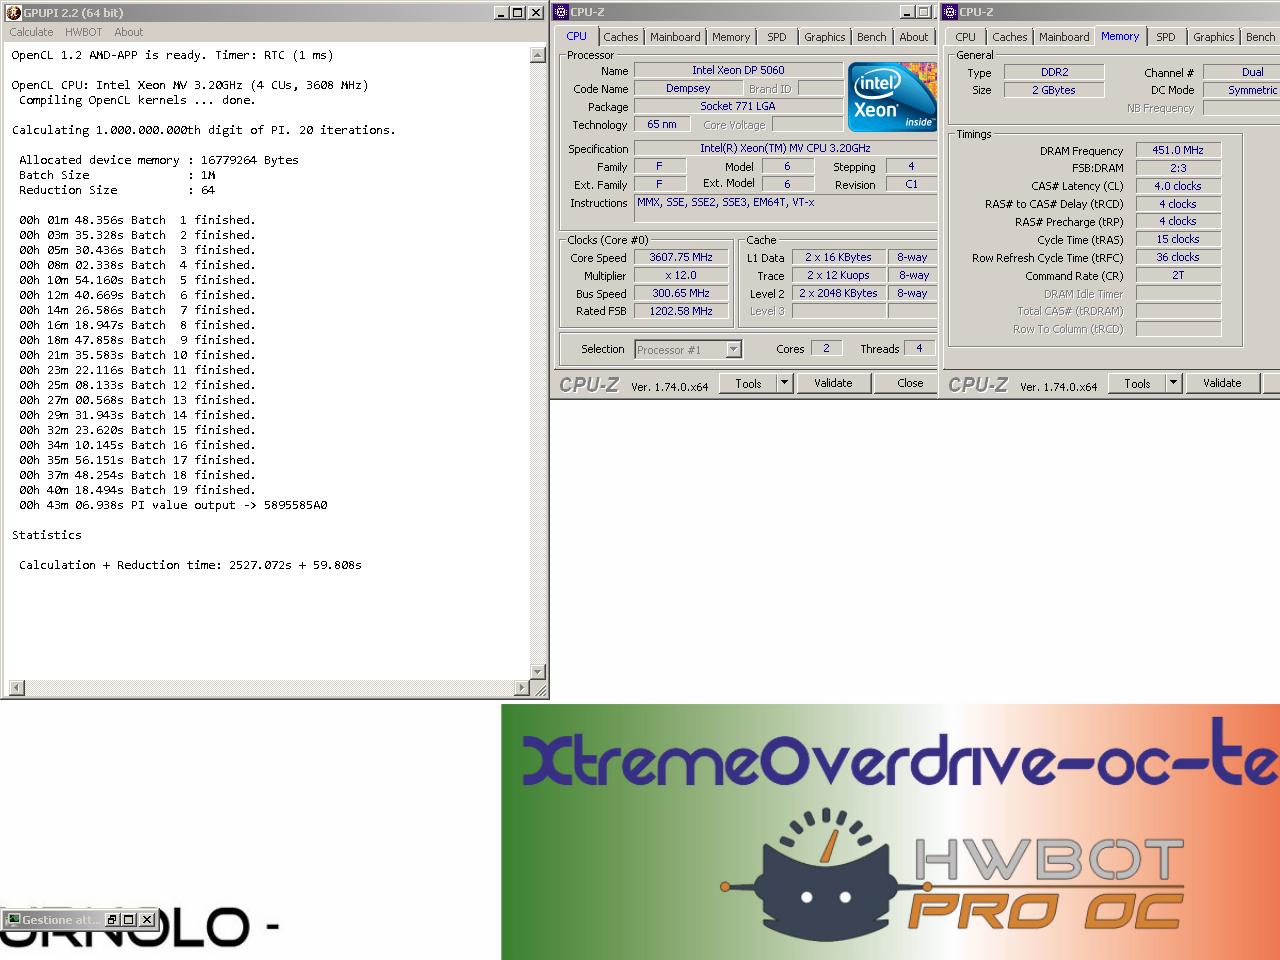Switch to CPU tab in CPU-Z memory-timings window
Screen dimensions: 1280x960
tap(966, 37)
